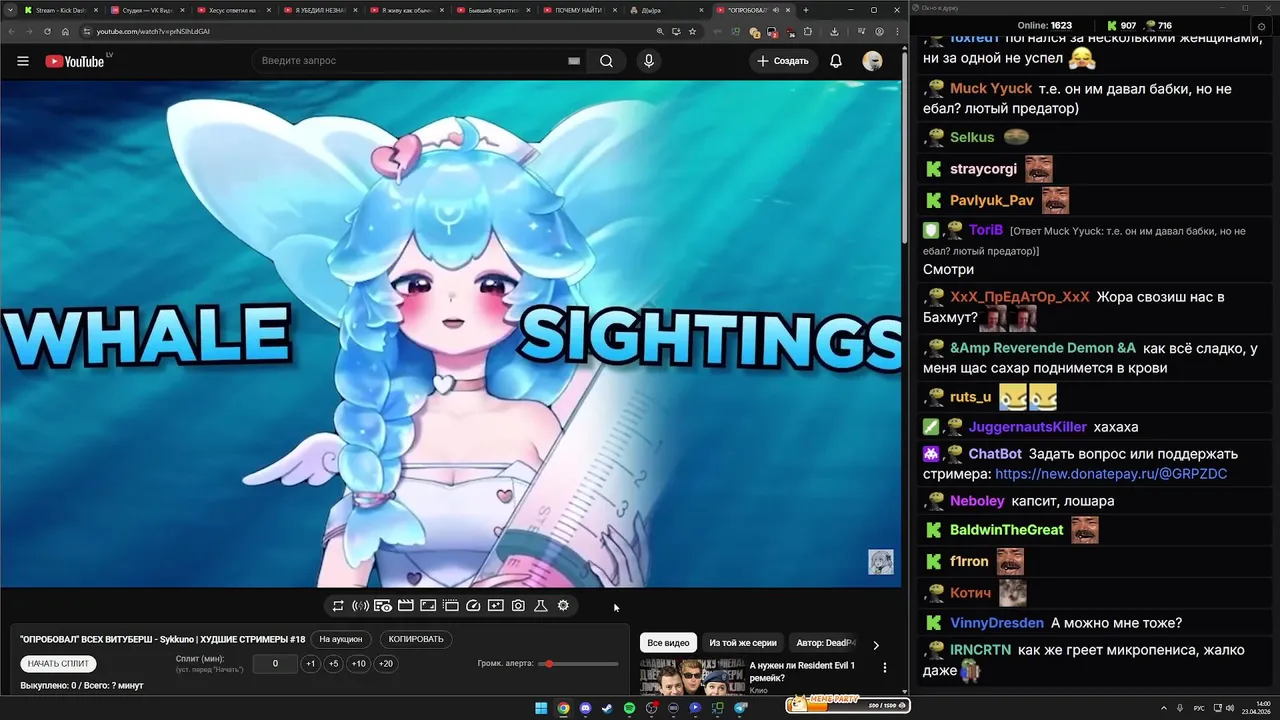
Task: Open chat window settings gear icon
Action: [x=1261, y=27]
